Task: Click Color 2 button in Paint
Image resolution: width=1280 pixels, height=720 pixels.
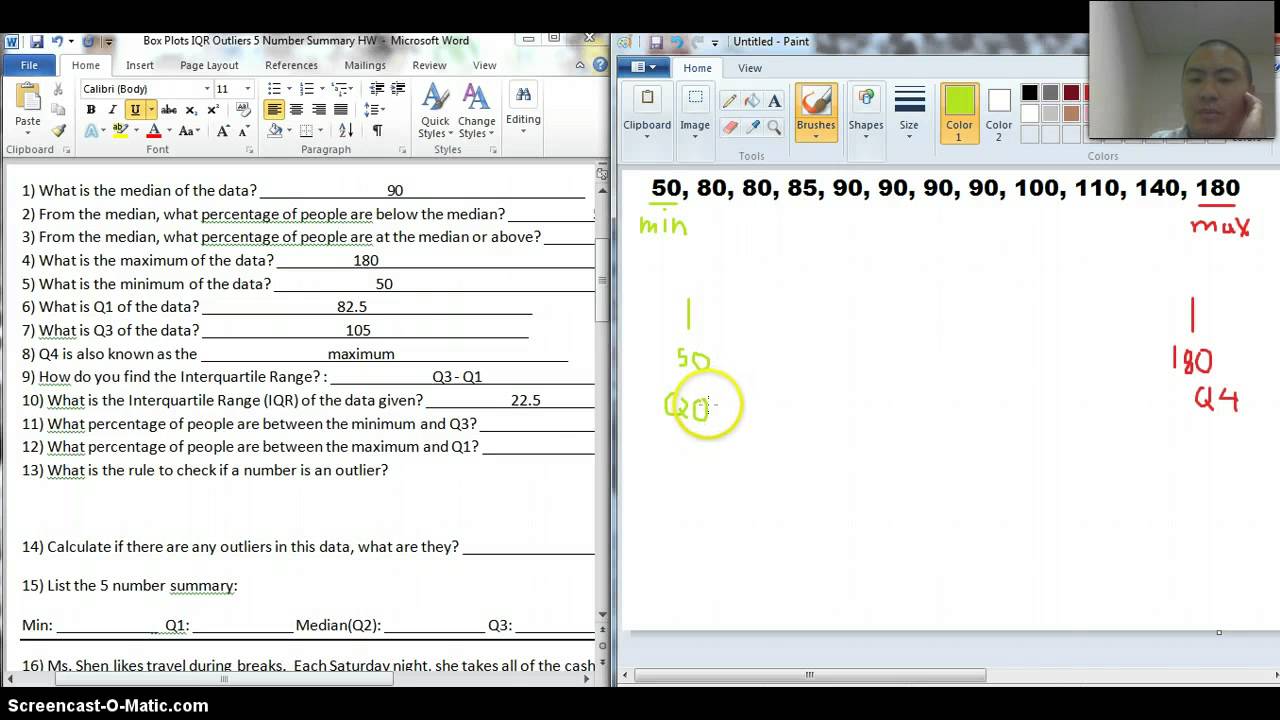Action: 999,113
